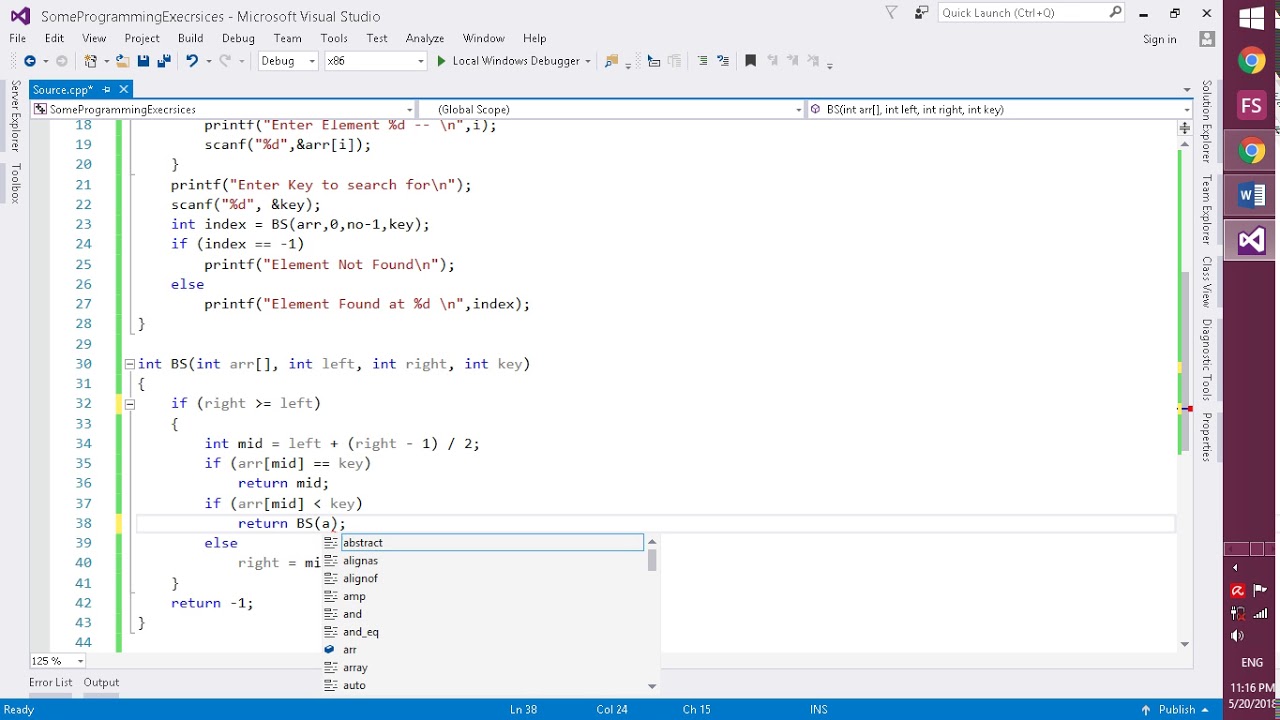The height and width of the screenshot is (720, 1280).
Task: Open the FS app in the taskbar
Action: point(1252,106)
